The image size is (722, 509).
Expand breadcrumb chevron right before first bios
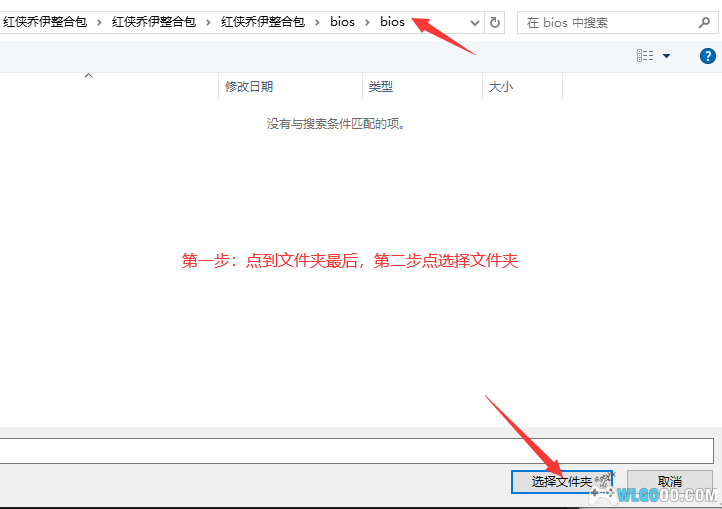317,22
